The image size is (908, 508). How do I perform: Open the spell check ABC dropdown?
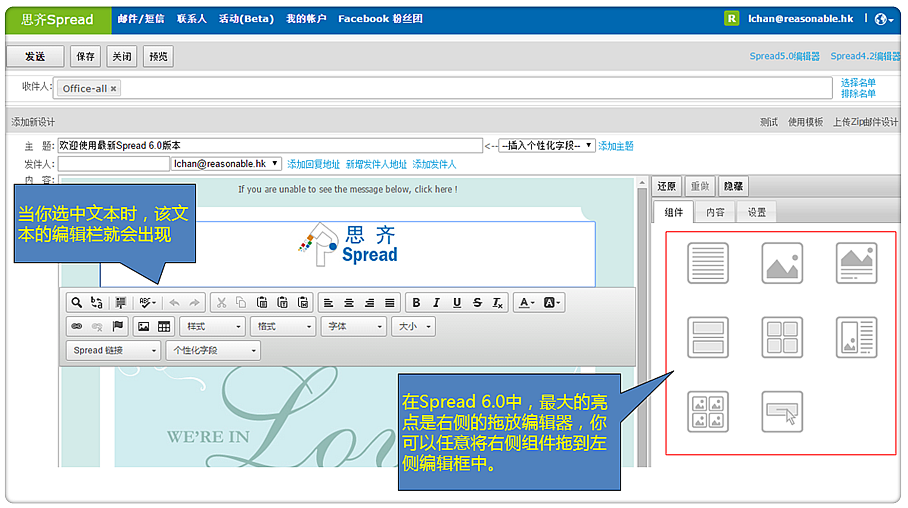pyautogui.click(x=147, y=302)
